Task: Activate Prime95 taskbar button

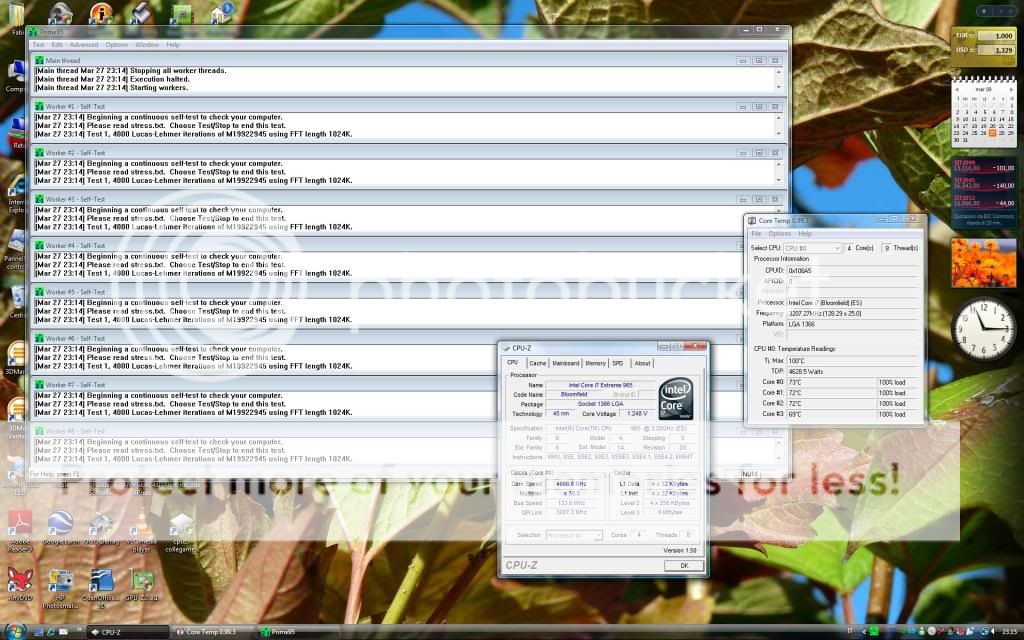Action: click(298, 632)
